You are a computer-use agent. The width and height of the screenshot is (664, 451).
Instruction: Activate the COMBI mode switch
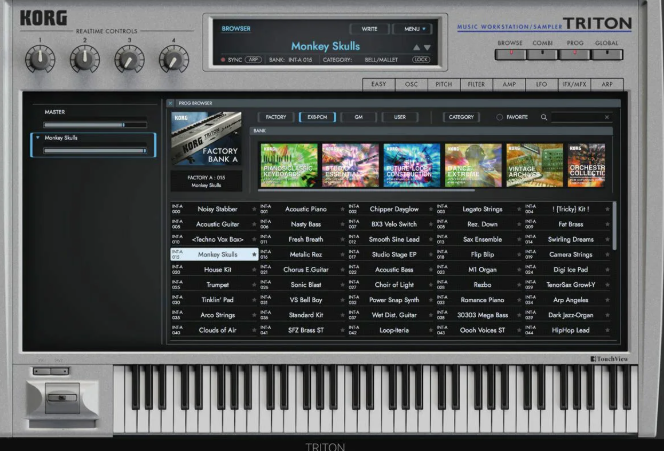click(542, 54)
